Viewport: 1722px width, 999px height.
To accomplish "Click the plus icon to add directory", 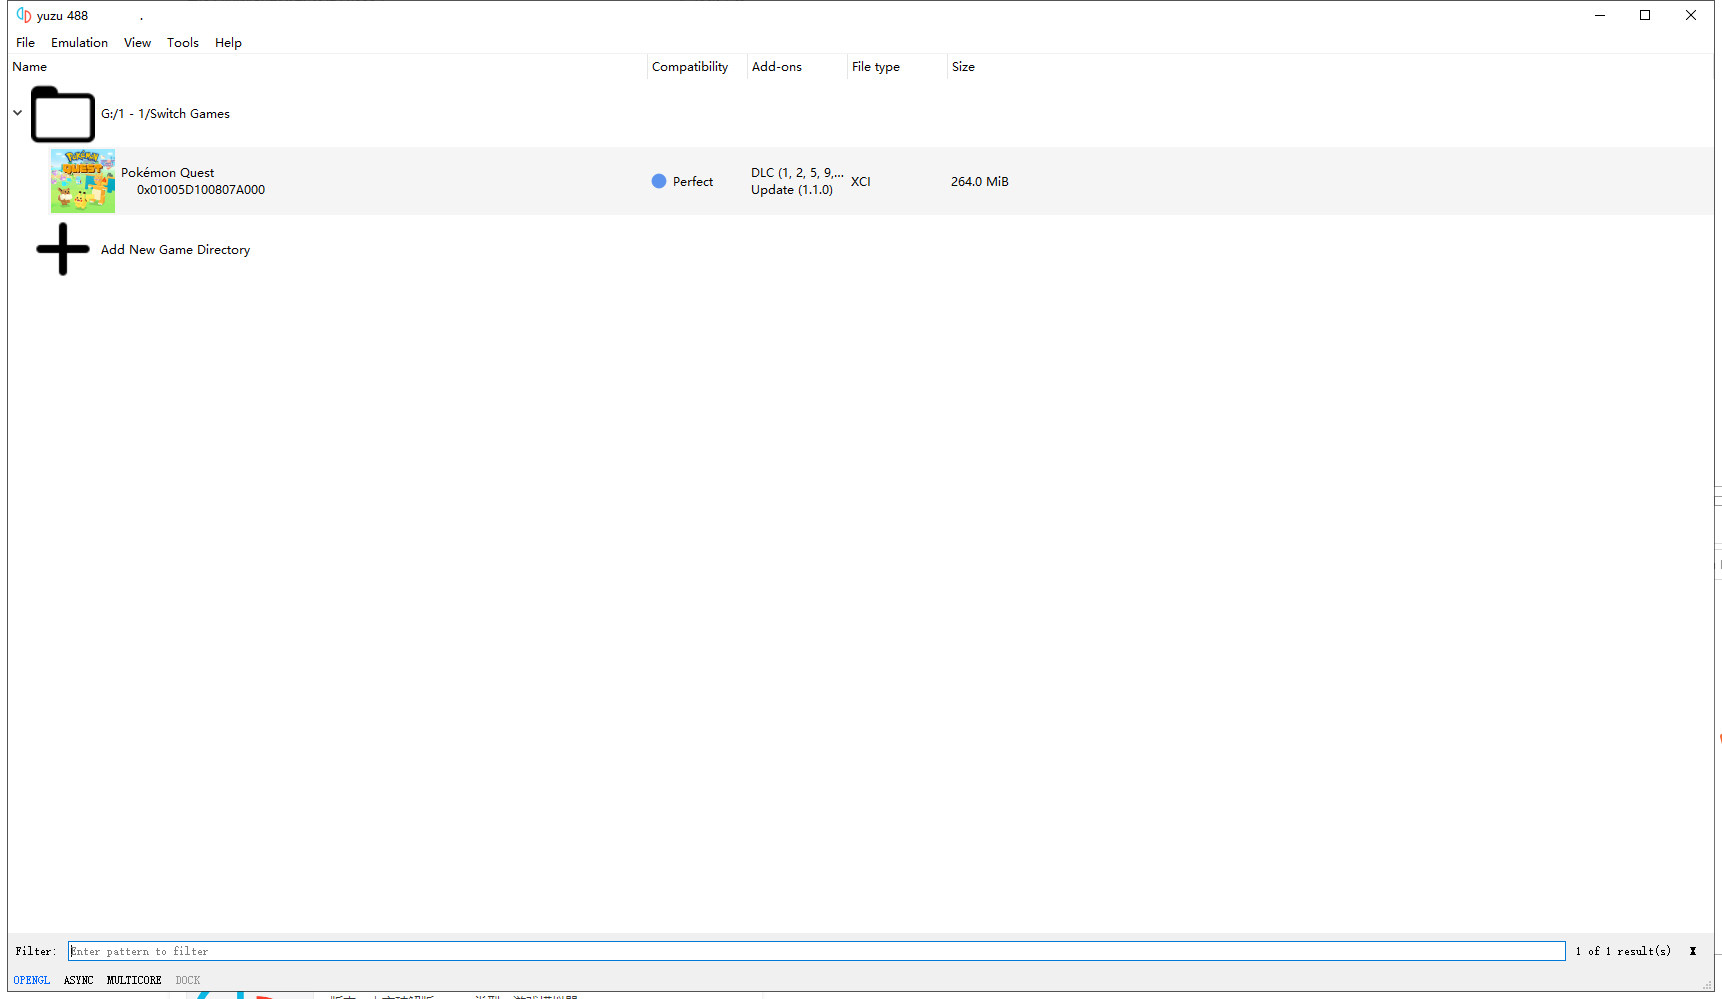I will 62,249.
